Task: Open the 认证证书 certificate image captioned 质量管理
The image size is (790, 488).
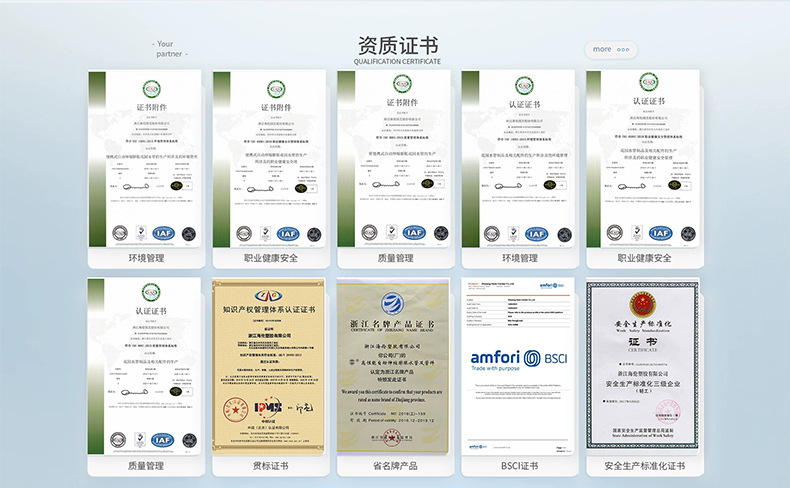Action: coord(145,367)
